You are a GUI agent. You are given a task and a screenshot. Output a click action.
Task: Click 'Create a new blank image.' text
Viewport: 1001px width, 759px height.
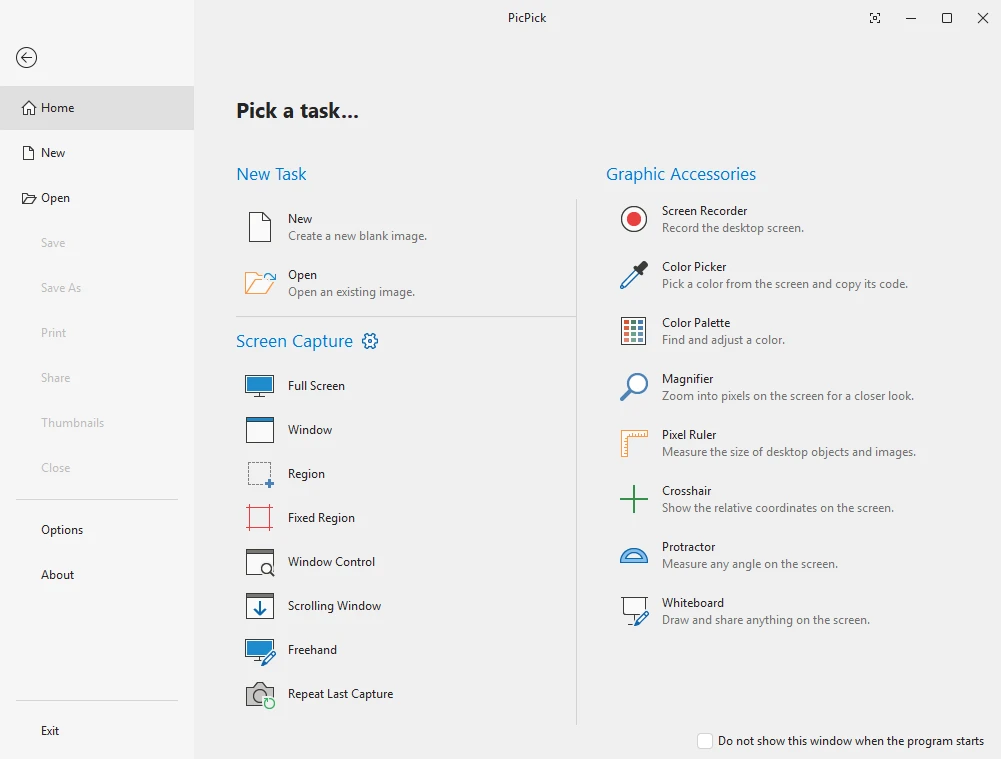tap(358, 236)
